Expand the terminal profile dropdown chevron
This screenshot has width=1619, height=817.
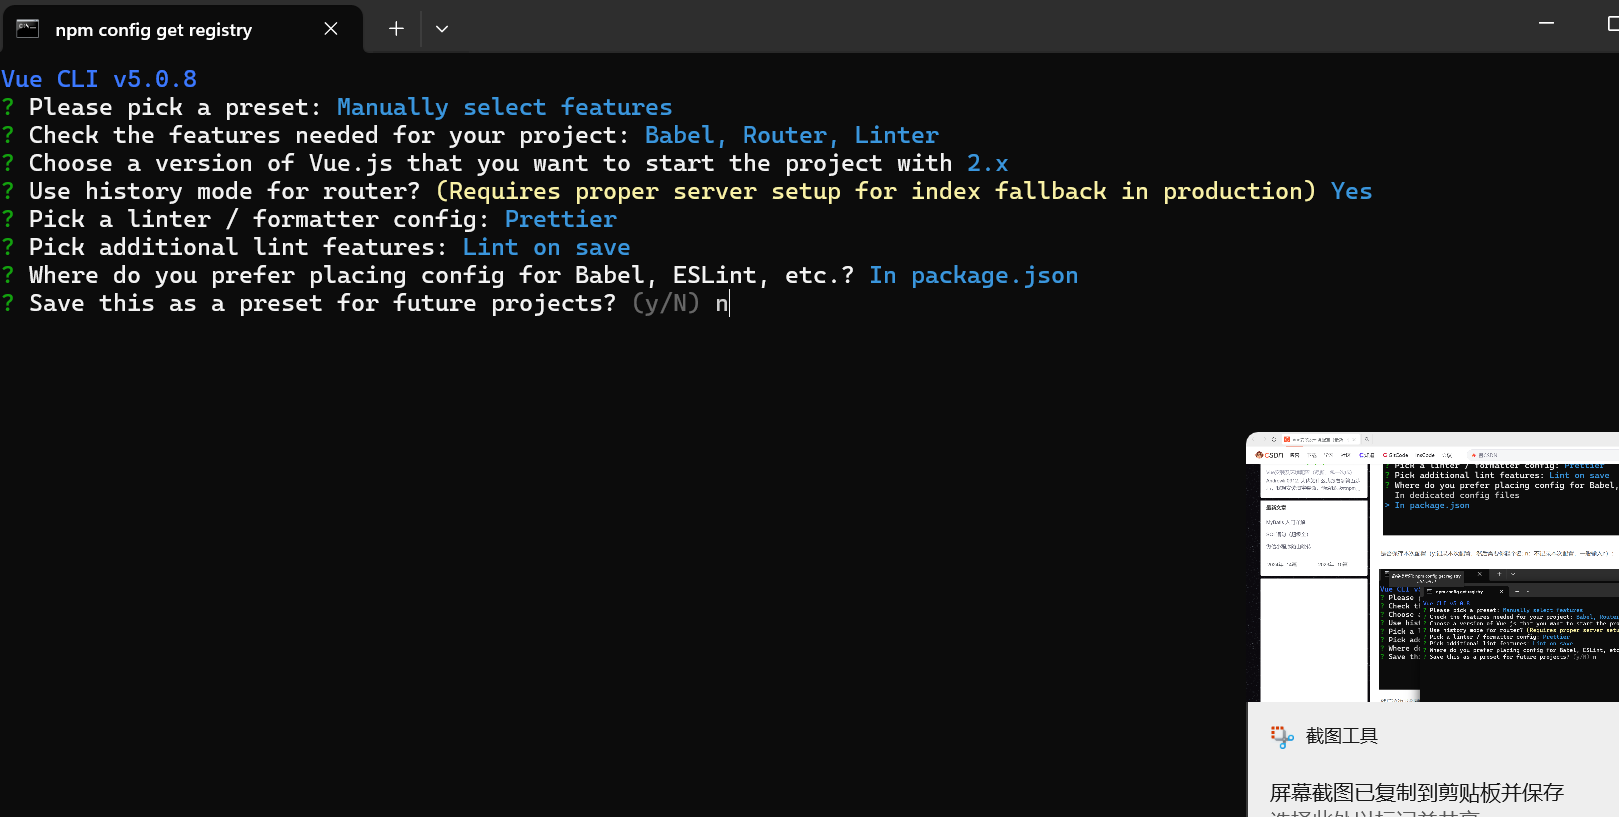click(442, 29)
